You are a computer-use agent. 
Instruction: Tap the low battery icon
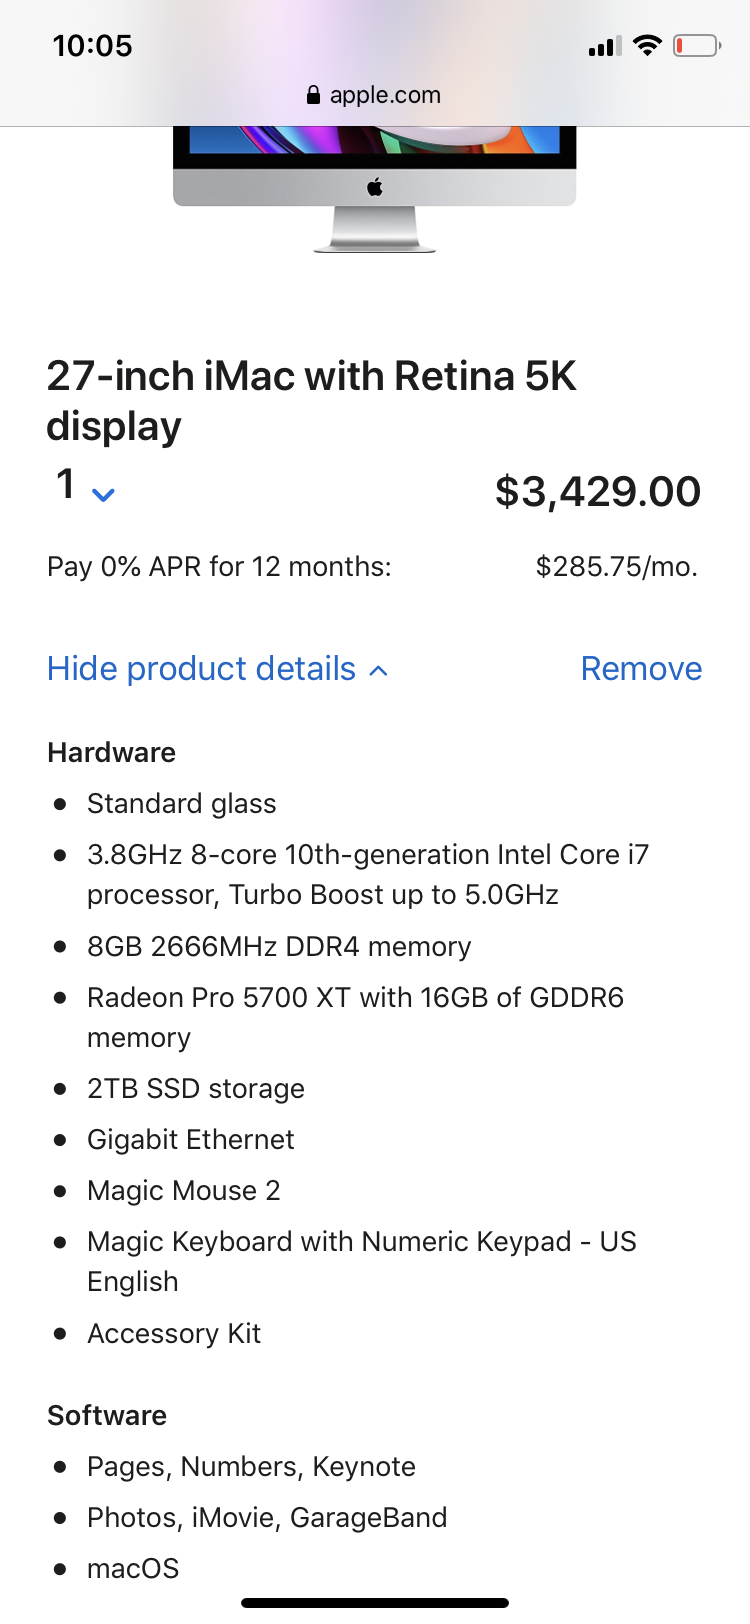click(696, 45)
